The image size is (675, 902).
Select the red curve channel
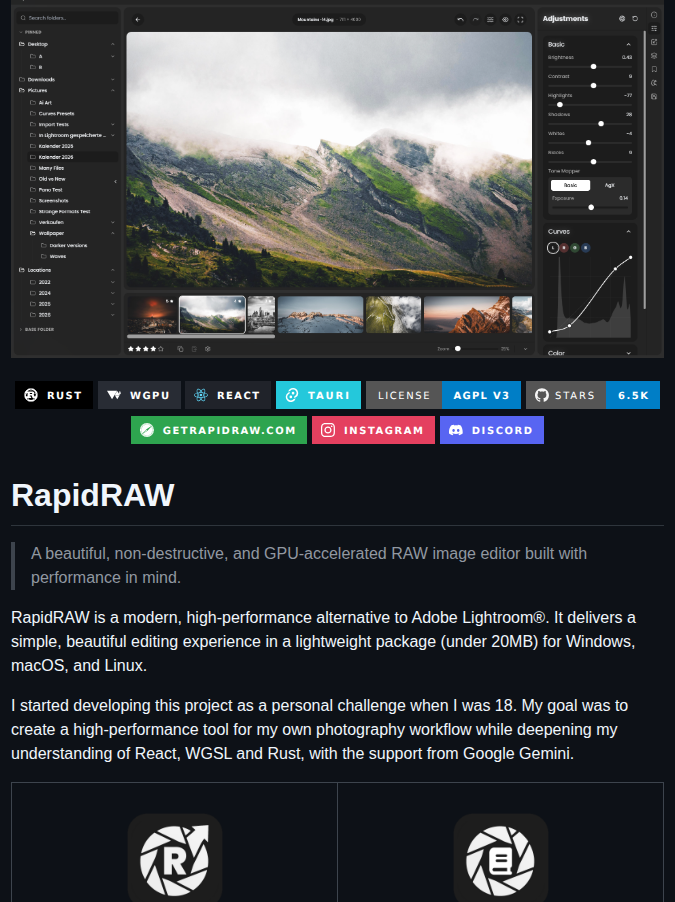click(565, 248)
